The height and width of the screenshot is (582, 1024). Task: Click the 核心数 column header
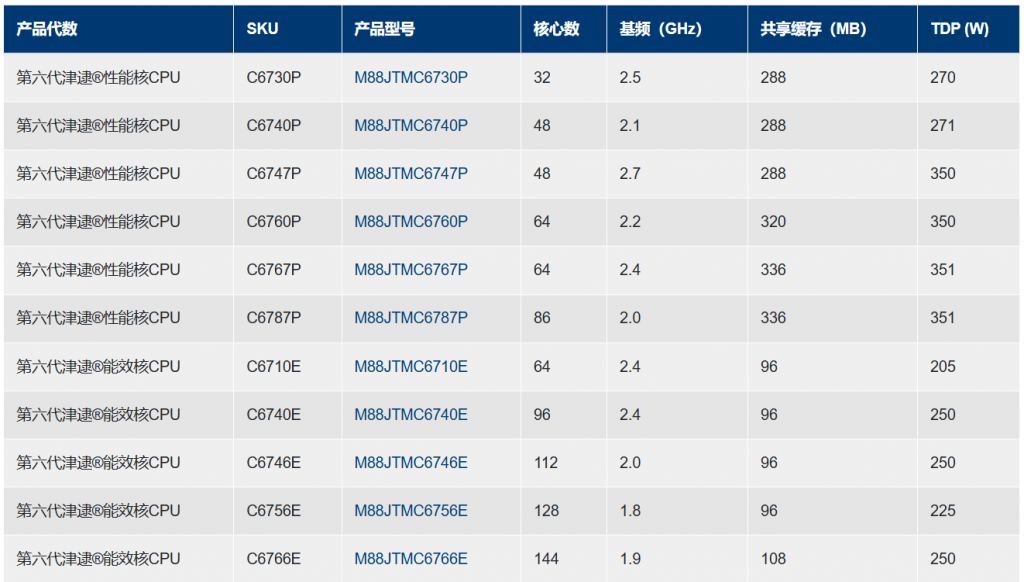pos(556,29)
